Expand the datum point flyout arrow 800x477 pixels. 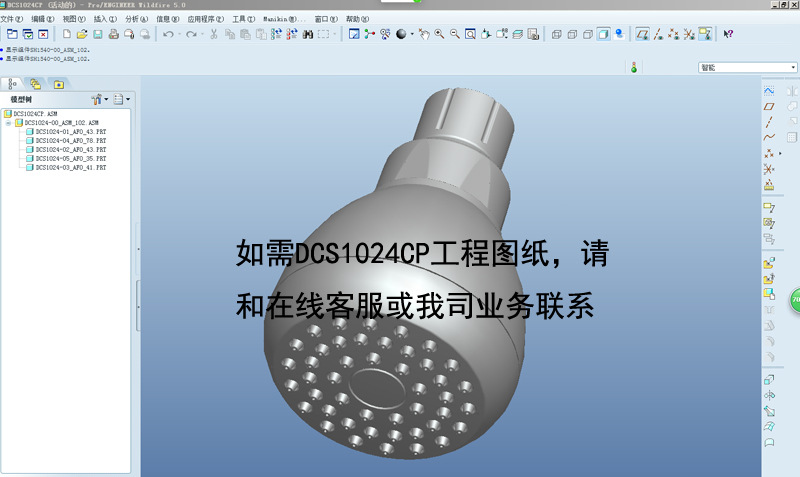[x=780, y=154]
